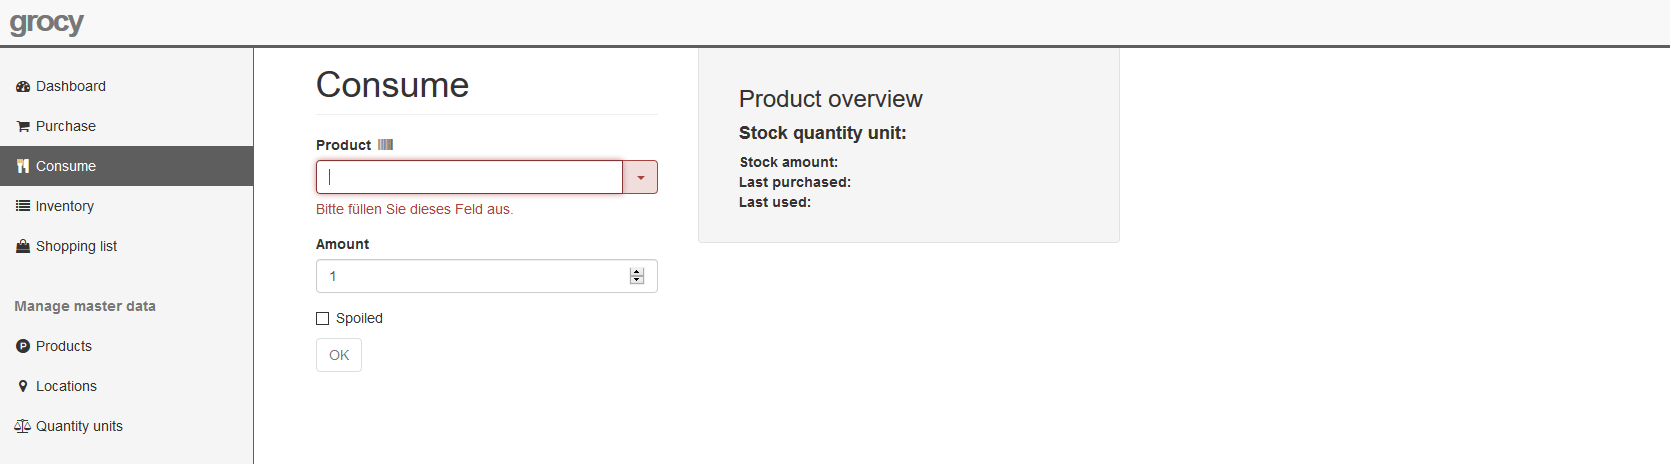Click the Consume cutlery icon
Viewport: 1670px width, 464px height.
(23, 167)
